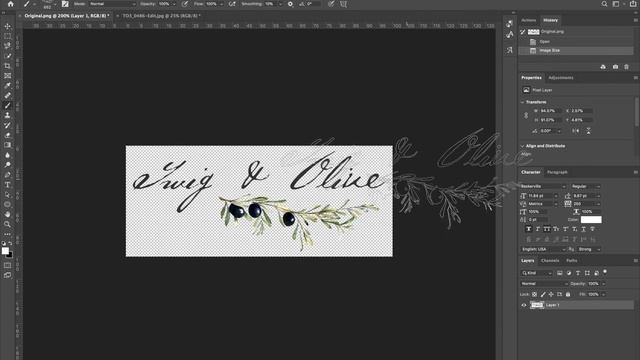The width and height of the screenshot is (640, 360).
Task: Open the layer Kind filter dropdown
Action: tap(537, 273)
